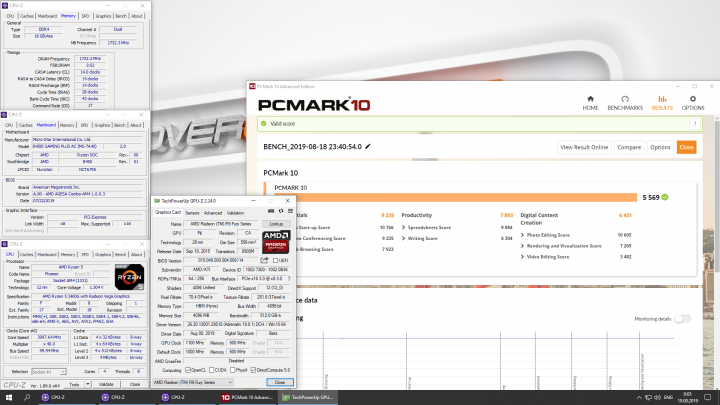720x405 pixels.
Task: Click AMD Radeon logo in GPU-Z
Action: (x=276, y=242)
